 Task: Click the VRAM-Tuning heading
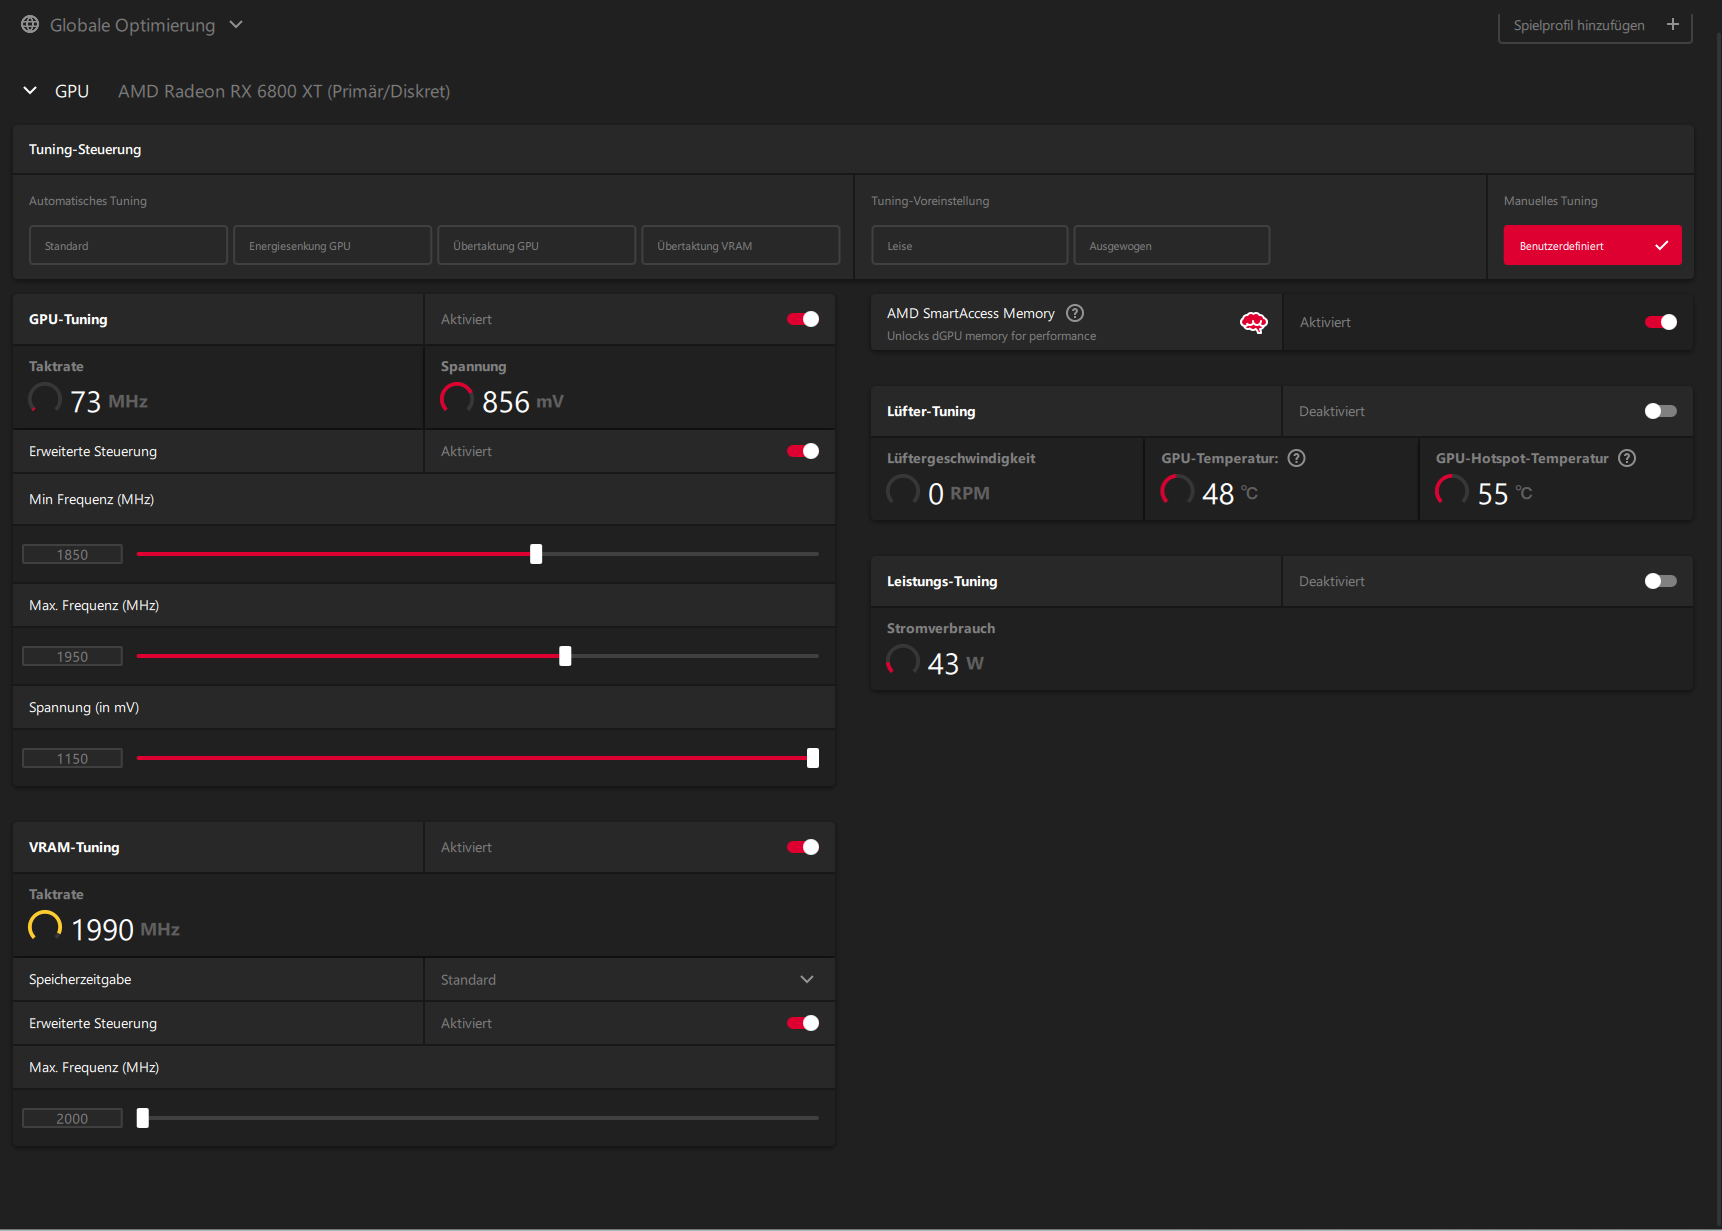(74, 847)
